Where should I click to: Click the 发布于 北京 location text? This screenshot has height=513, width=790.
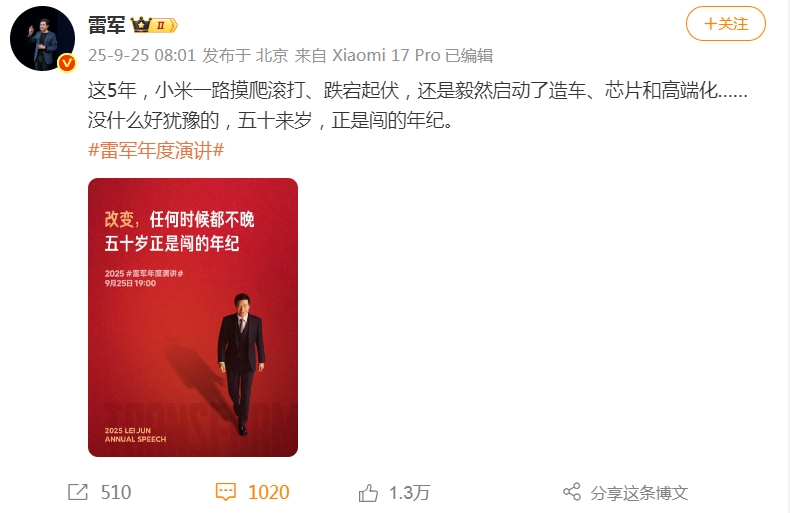point(245,55)
